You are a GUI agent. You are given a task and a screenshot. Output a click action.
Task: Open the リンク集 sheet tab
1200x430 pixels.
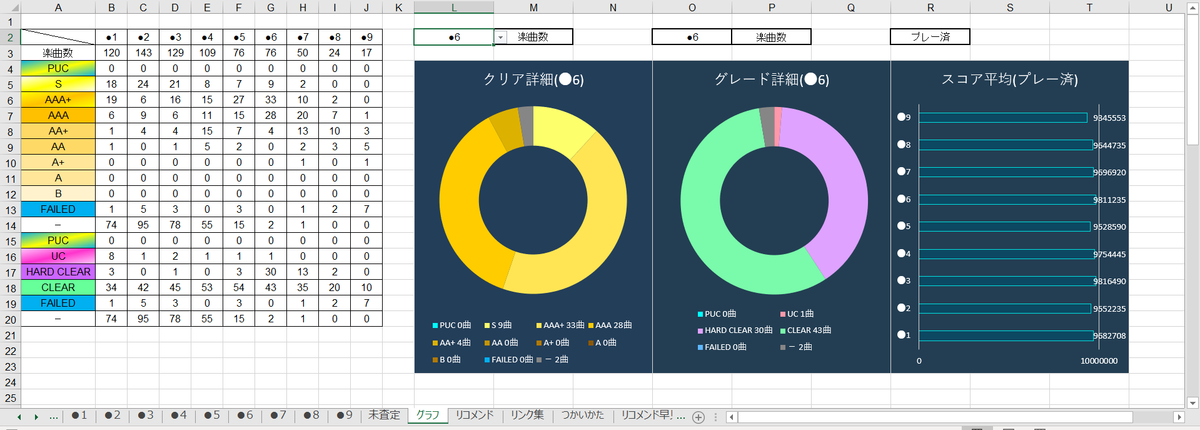(x=526, y=416)
